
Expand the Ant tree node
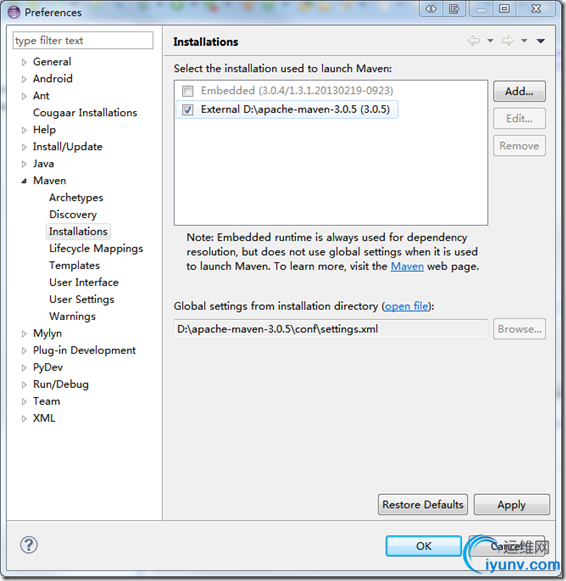24,96
